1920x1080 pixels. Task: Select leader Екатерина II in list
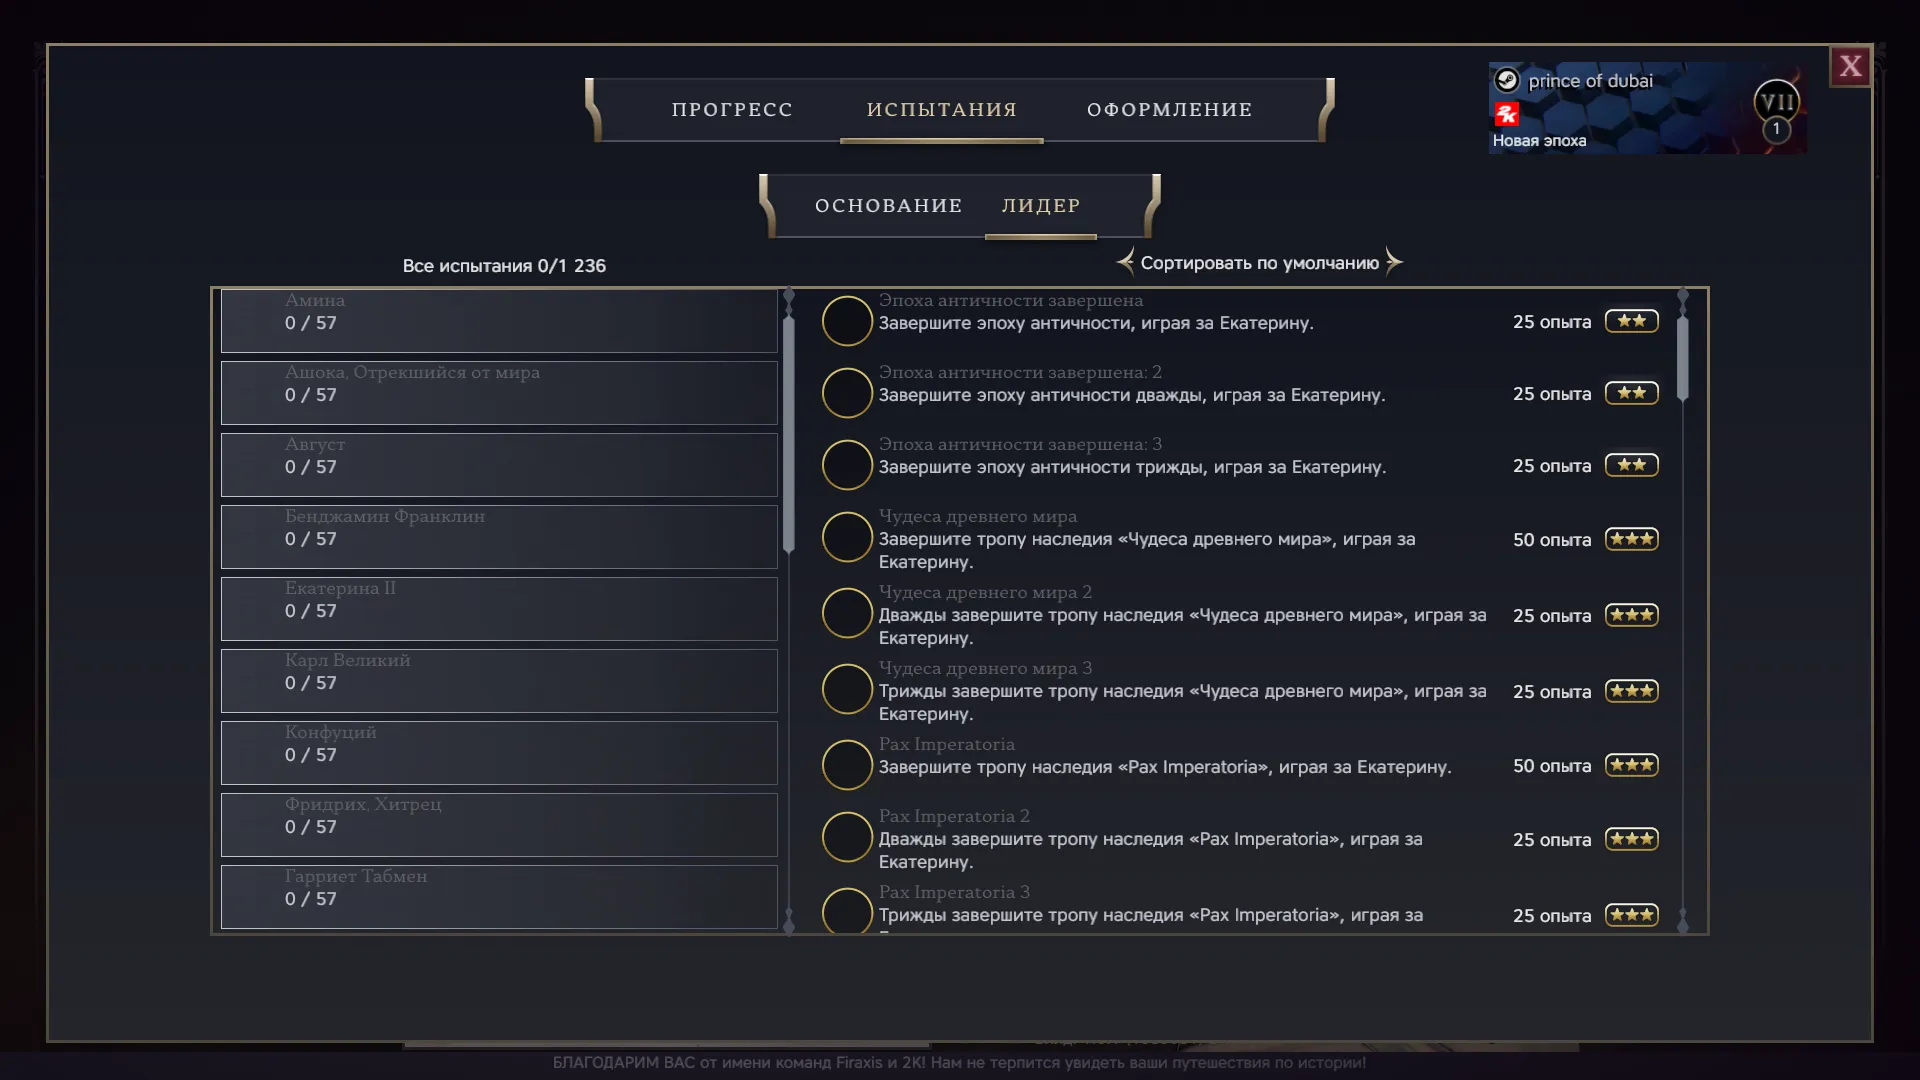pyautogui.click(x=499, y=609)
